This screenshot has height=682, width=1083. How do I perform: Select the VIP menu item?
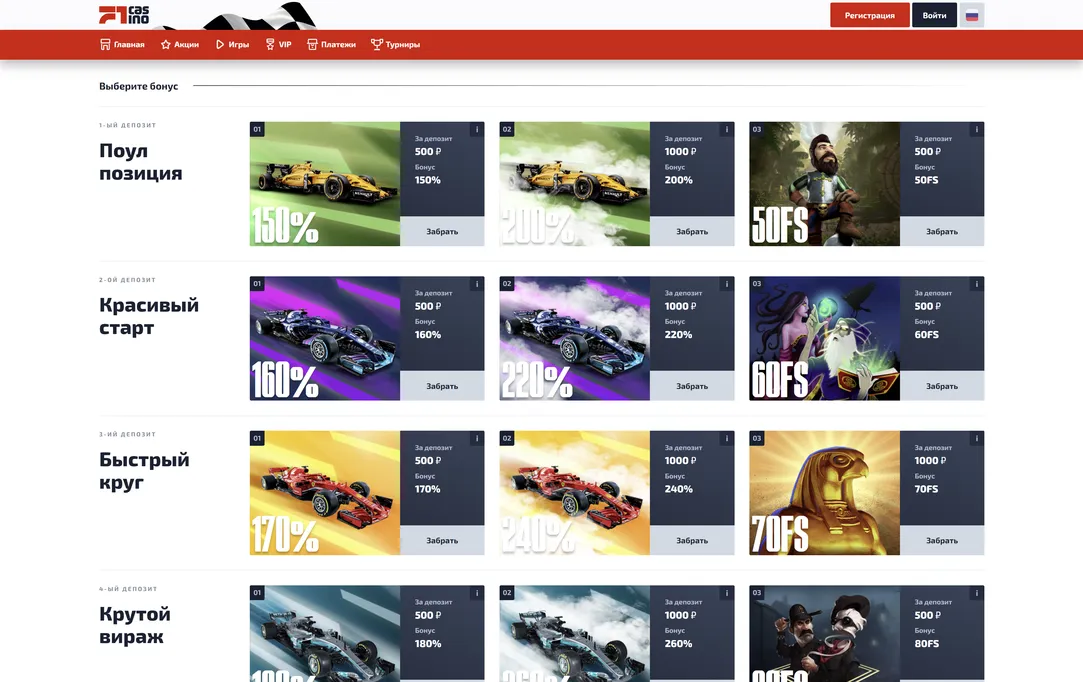(279, 44)
